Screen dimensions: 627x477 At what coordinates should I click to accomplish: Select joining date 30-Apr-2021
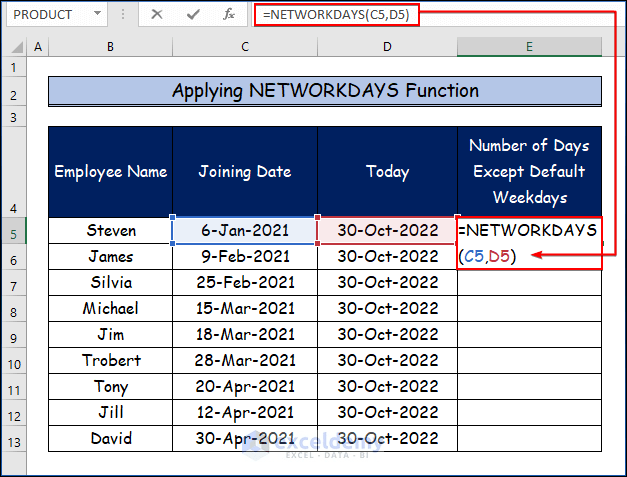[x=245, y=439]
